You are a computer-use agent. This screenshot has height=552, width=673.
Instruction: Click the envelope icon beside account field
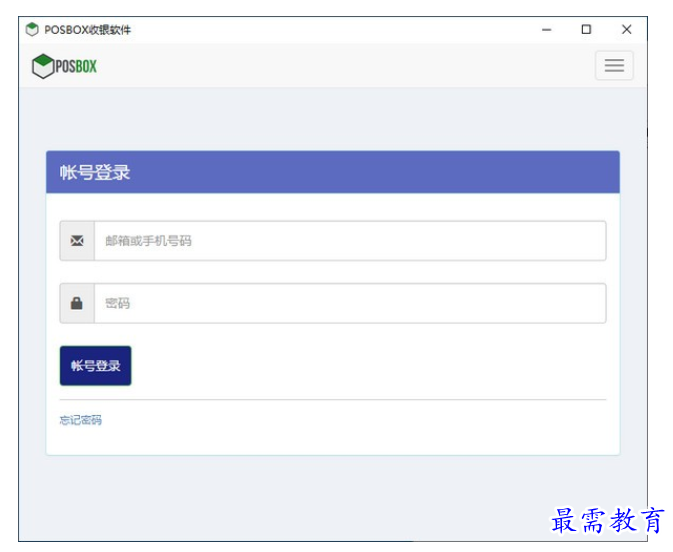[77, 241]
